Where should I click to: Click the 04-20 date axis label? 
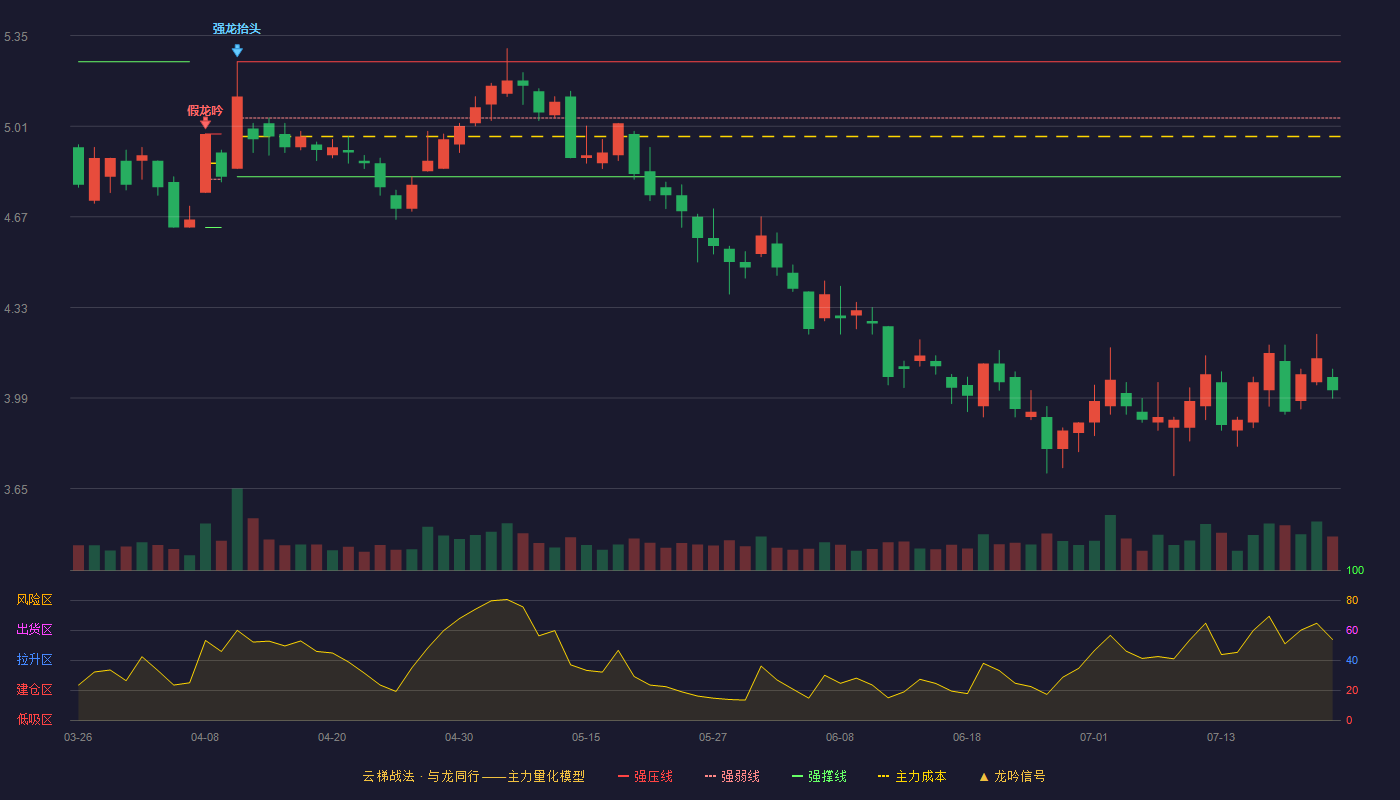(332, 737)
